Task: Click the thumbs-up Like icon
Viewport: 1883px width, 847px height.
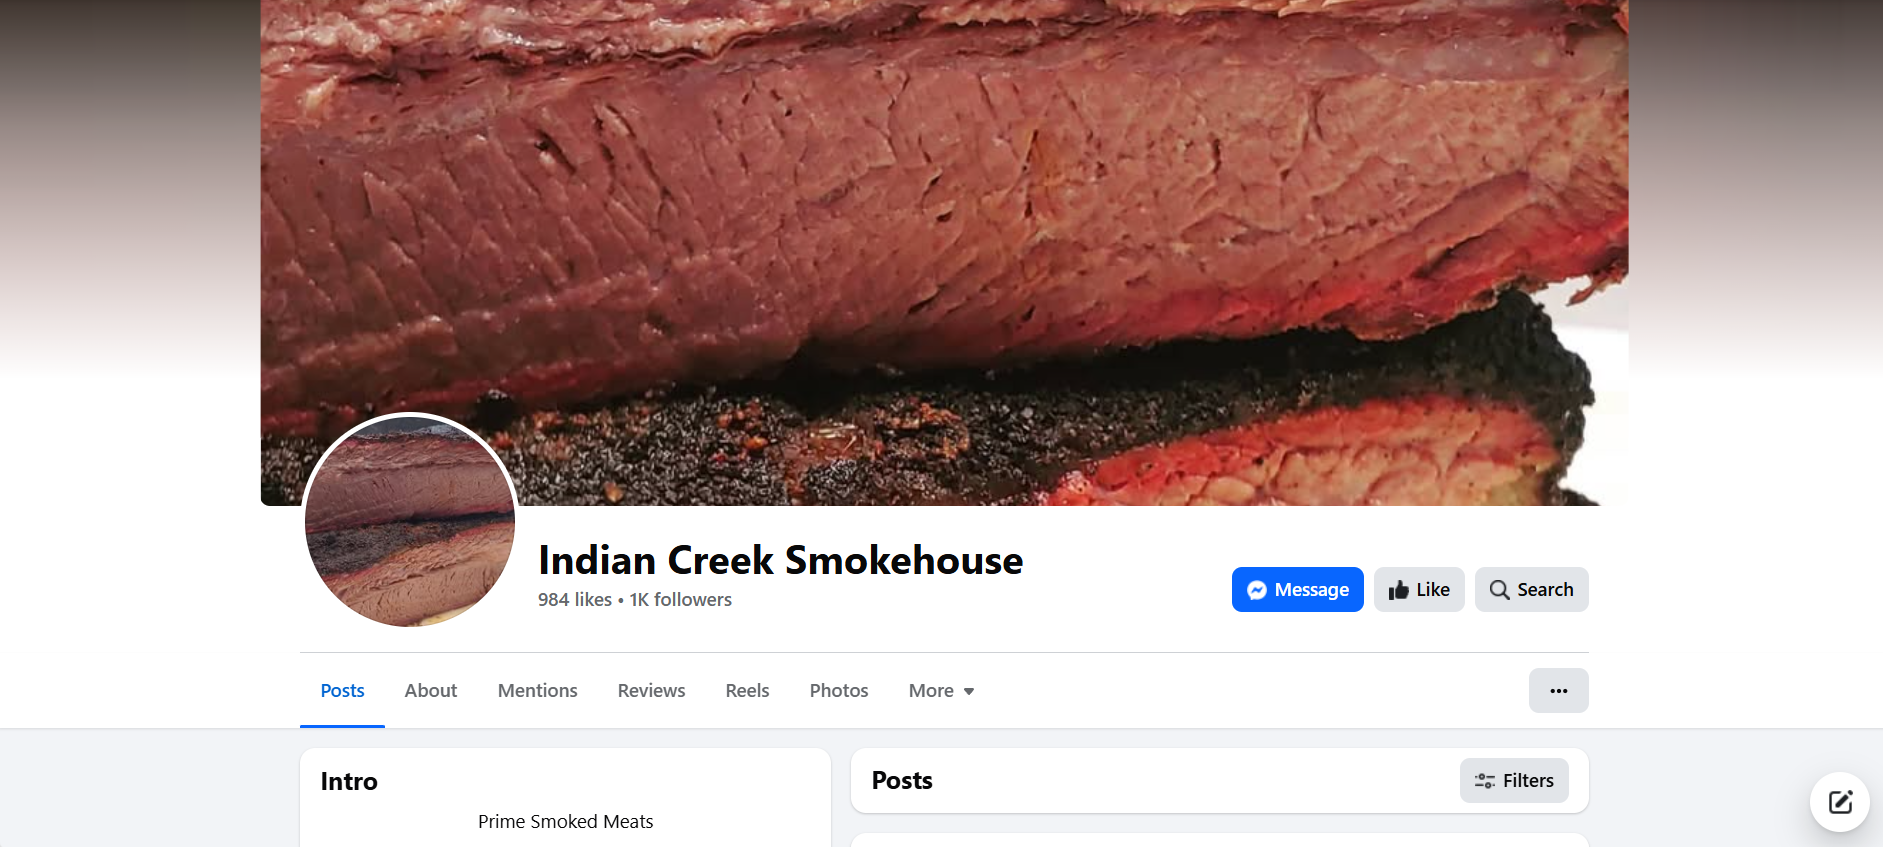Action: click(x=1399, y=590)
